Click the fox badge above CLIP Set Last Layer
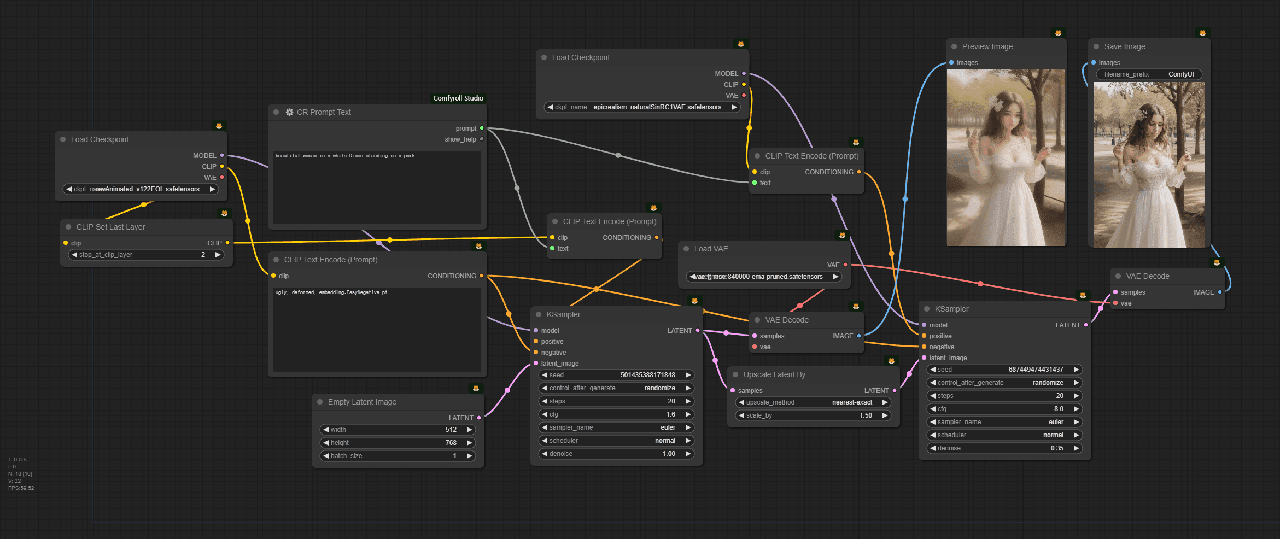Viewport: 1280px width, 539px height. 225,212
